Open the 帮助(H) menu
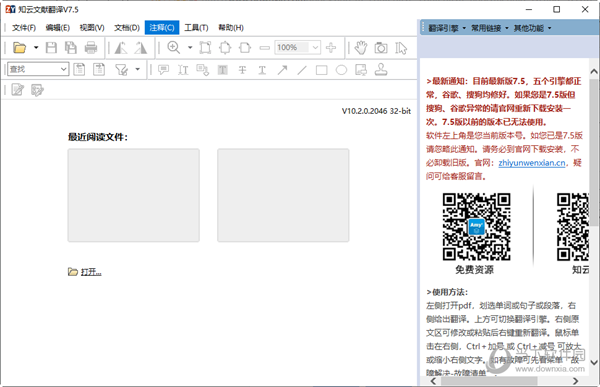 tap(231, 28)
